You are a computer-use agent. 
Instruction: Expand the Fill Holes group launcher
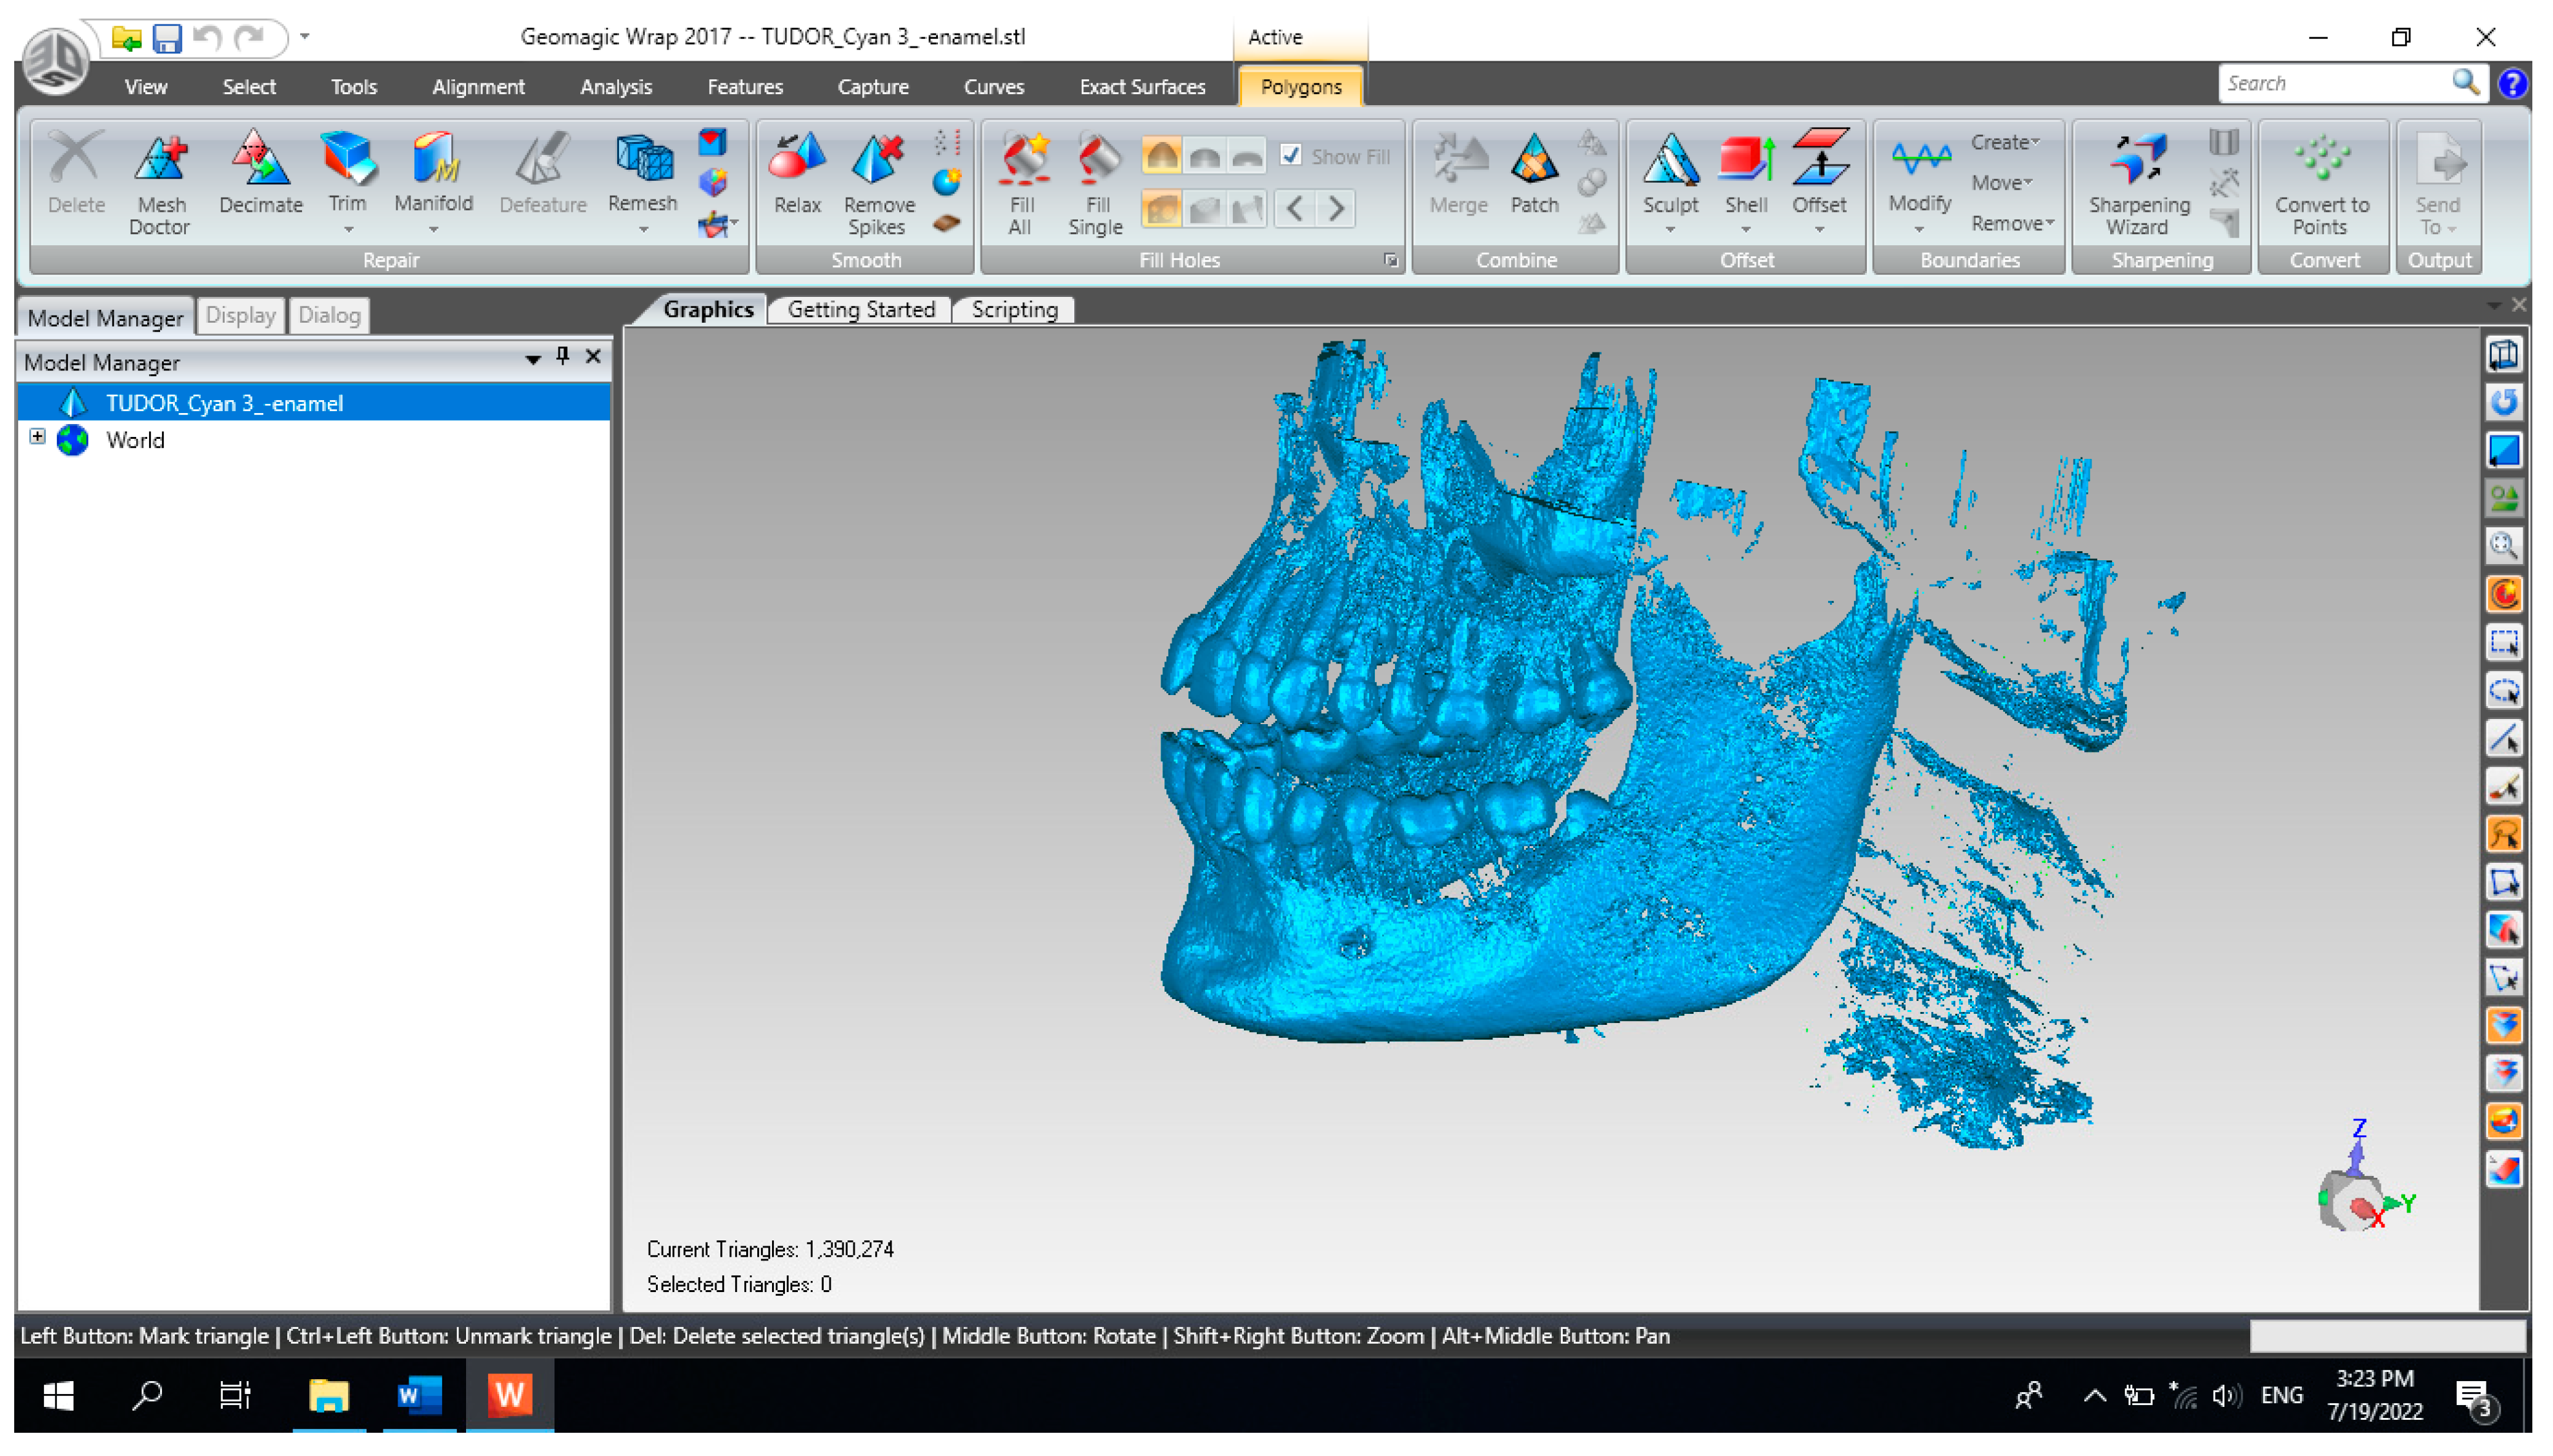[1390, 260]
